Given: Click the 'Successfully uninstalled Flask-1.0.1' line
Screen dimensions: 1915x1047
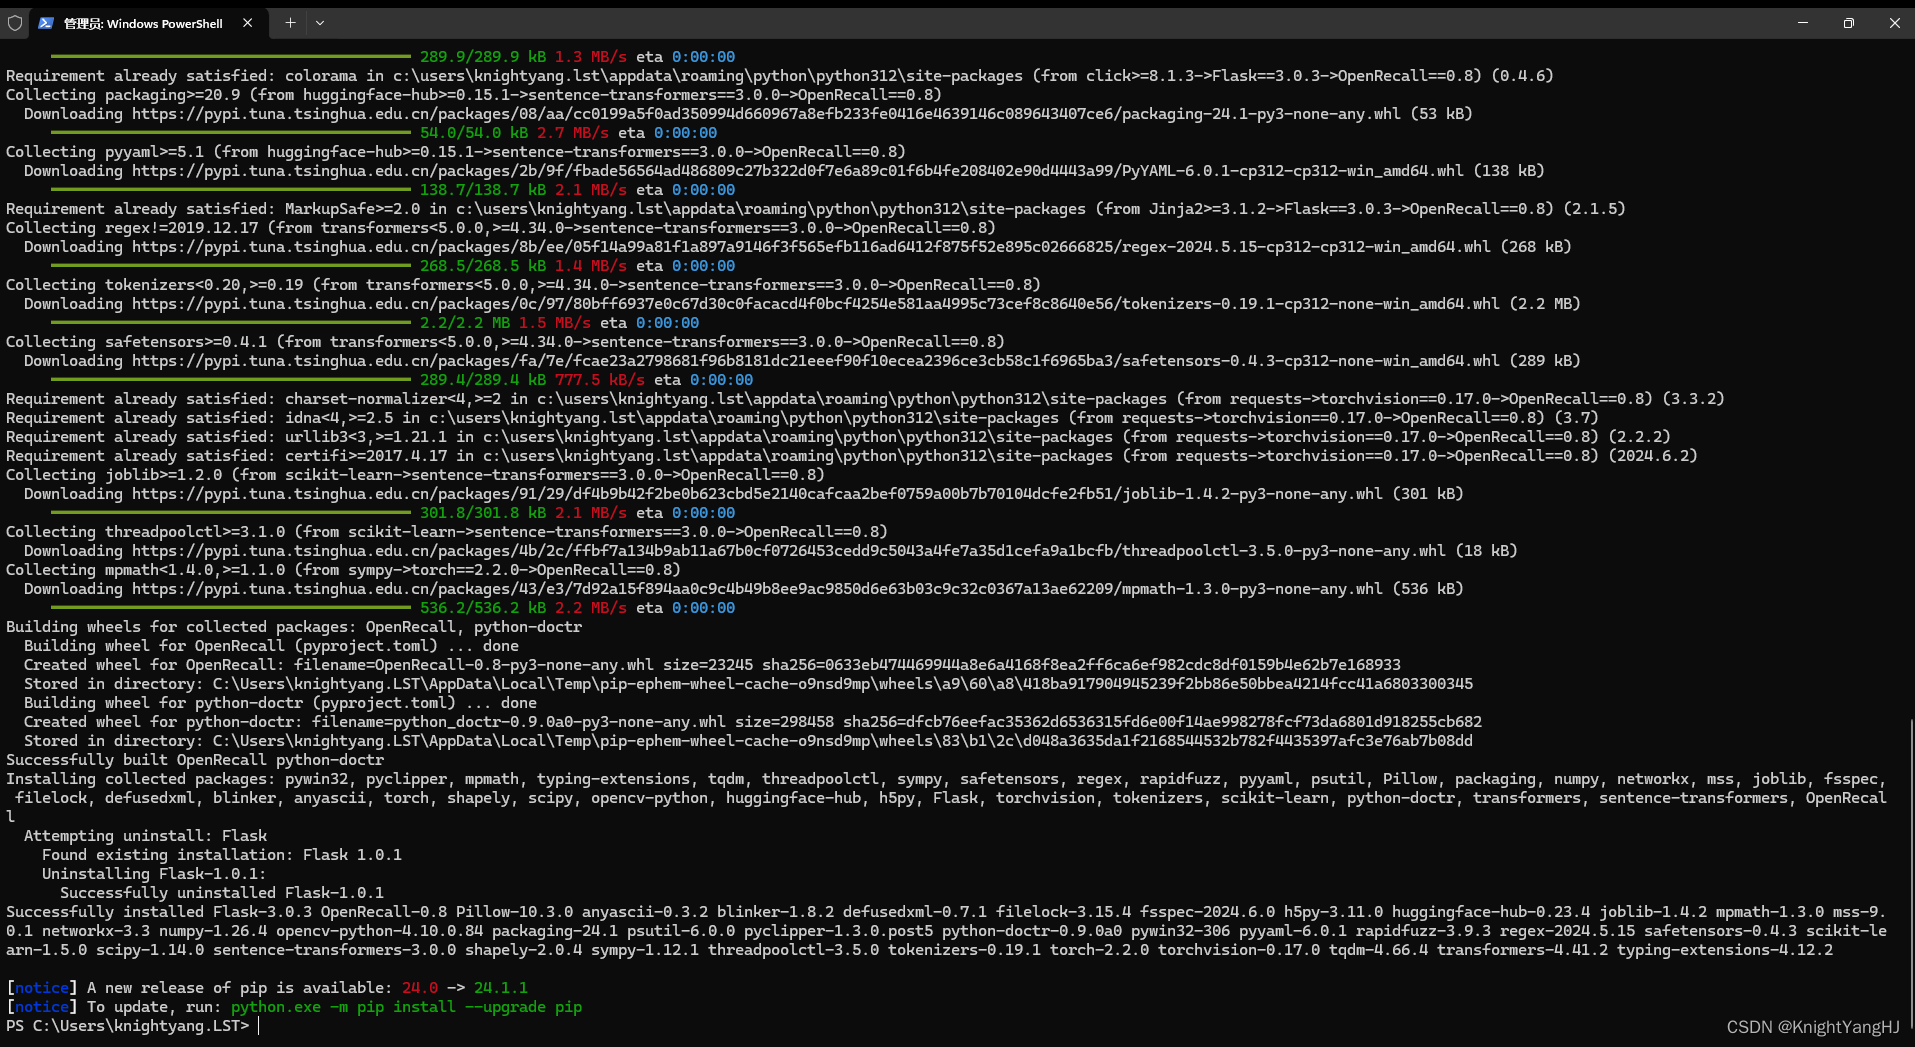Looking at the screenshot, I should pyautogui.click(x=222, y=893).
